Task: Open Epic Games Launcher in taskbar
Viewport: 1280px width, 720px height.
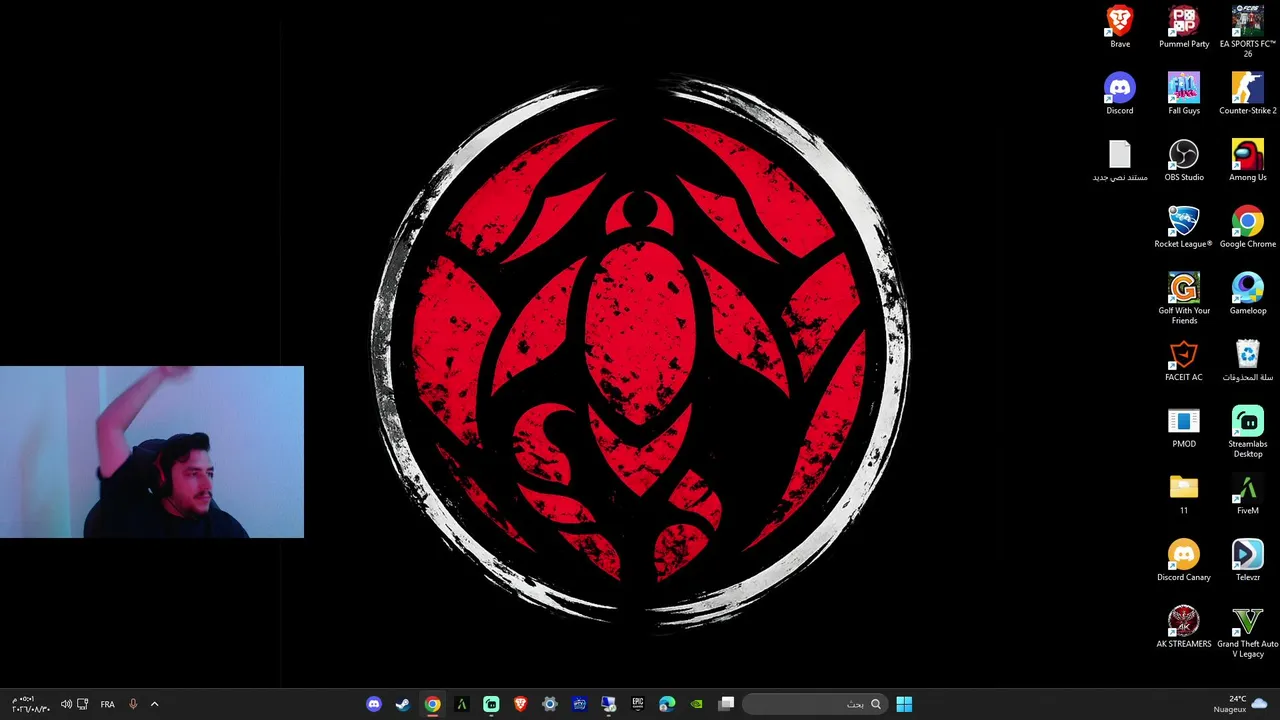Action: pyautogui.click(x=638, y=704)
